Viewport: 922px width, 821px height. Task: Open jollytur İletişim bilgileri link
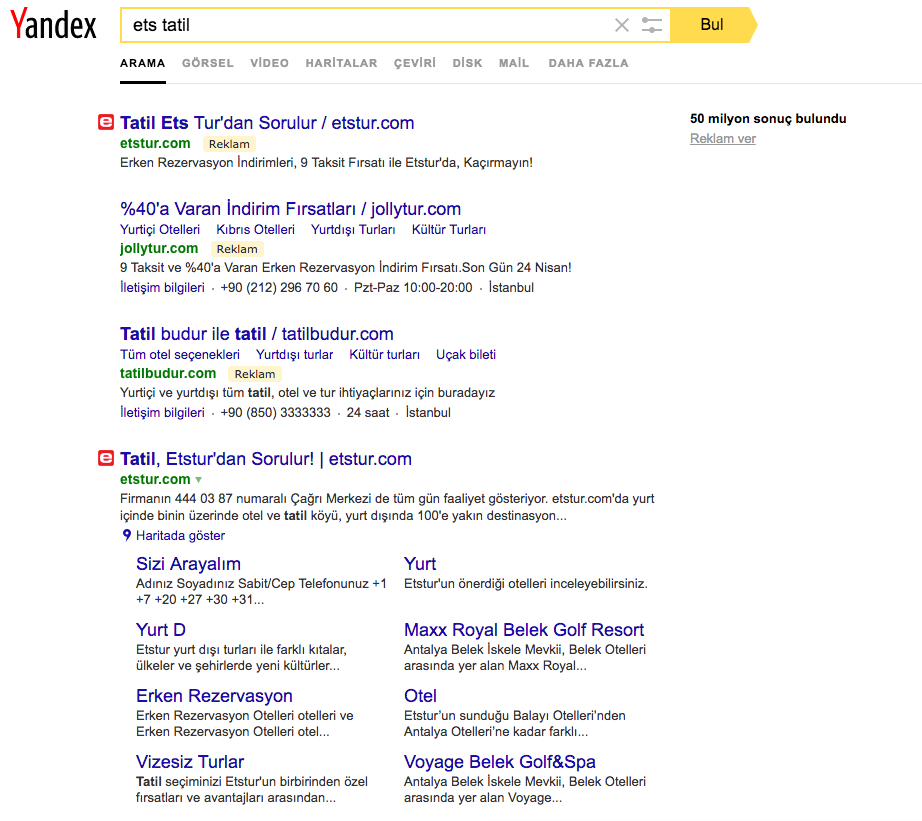tap(162, 288)
